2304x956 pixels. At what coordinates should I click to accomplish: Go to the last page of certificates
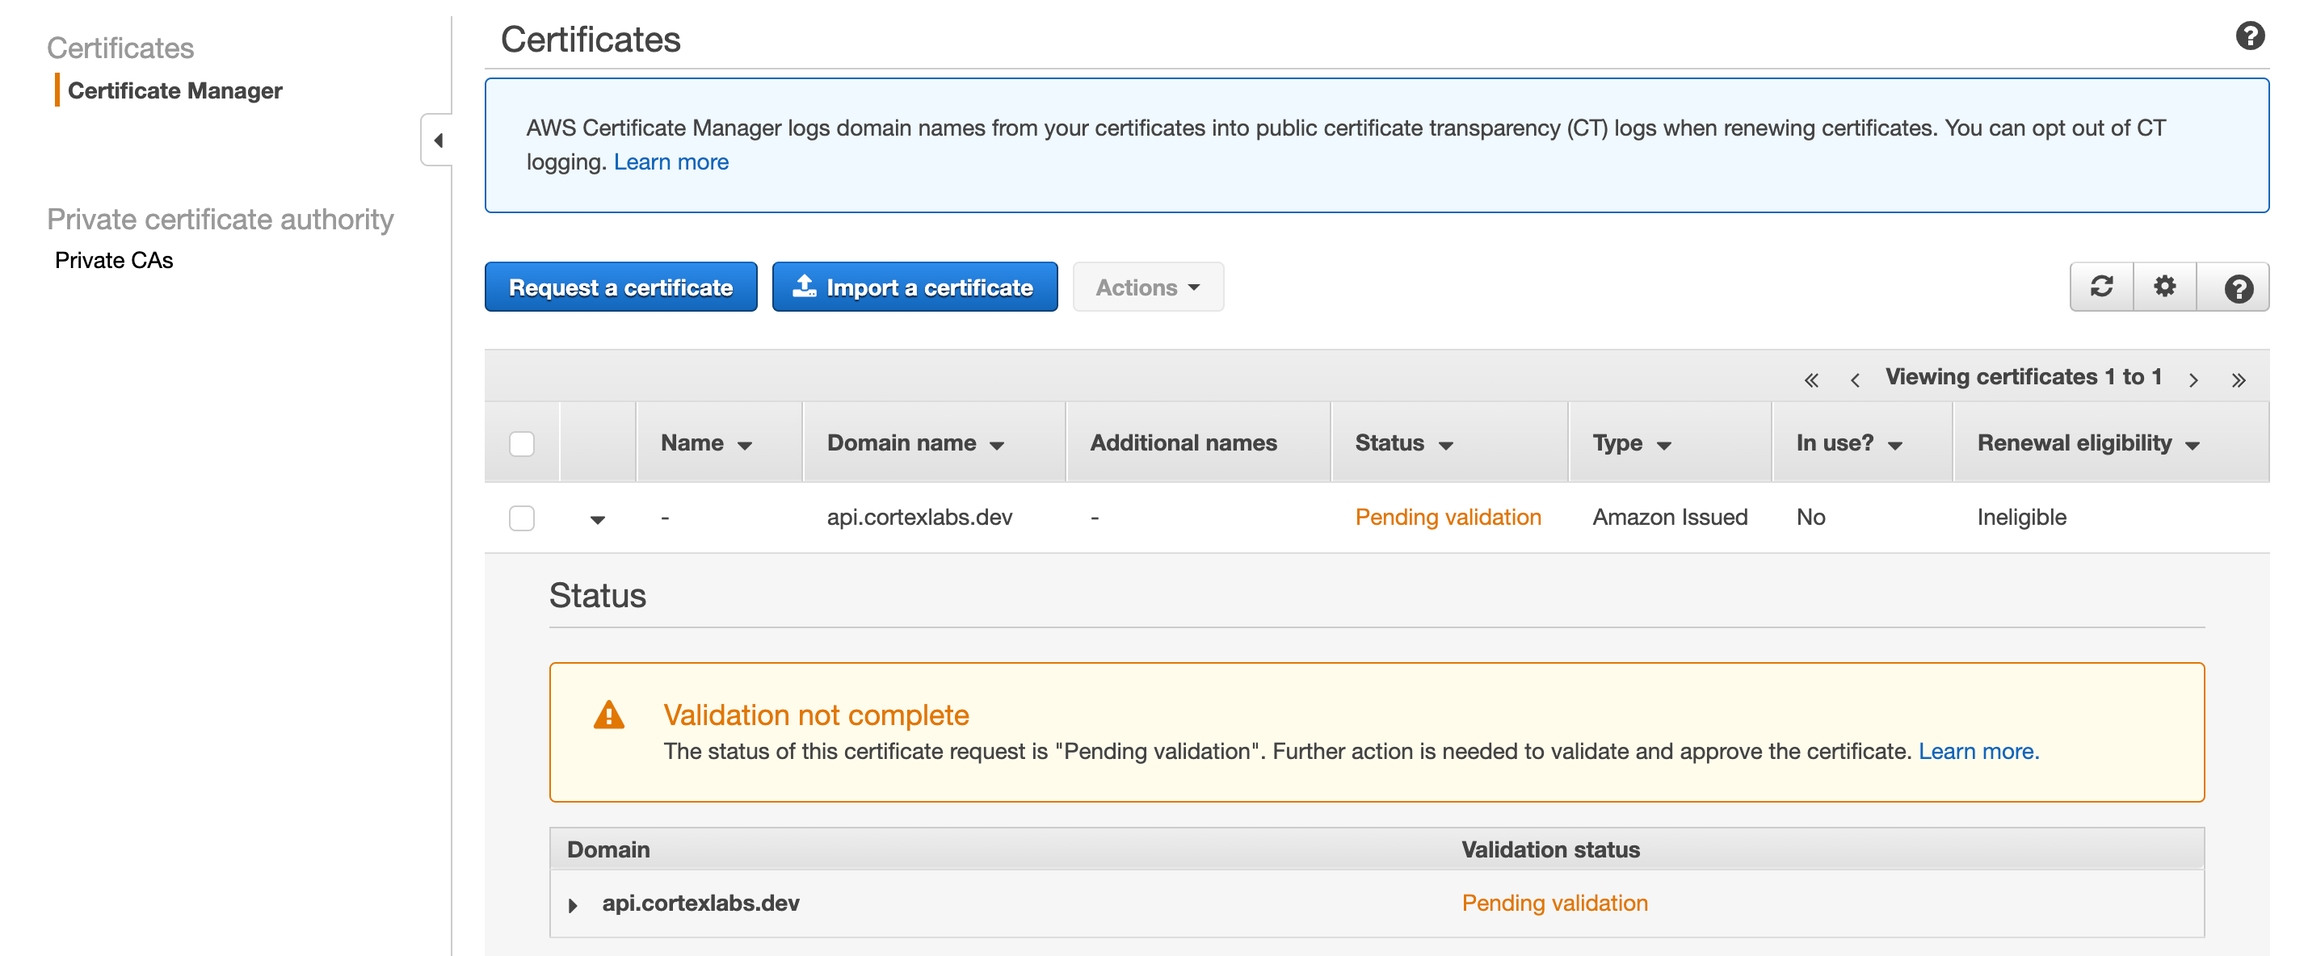click(x=2238, y=380)
